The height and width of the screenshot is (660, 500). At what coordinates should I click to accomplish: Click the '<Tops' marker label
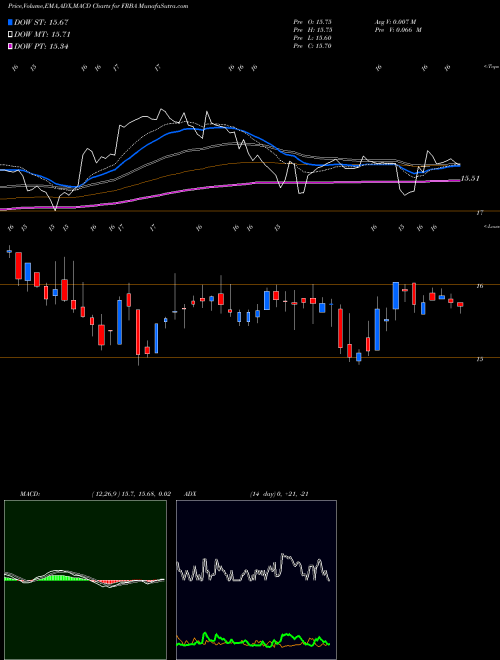tap(491, 67)
